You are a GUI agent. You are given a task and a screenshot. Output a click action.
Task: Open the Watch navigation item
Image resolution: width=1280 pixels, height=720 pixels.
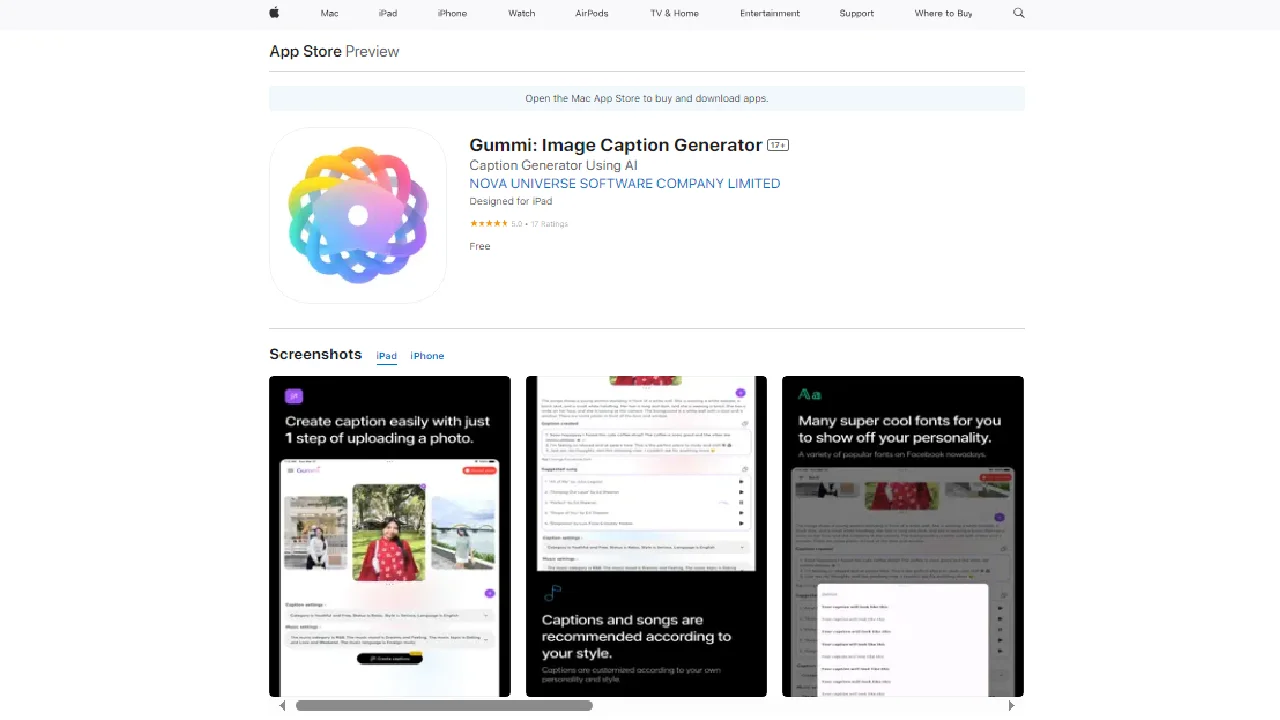tap(521, 13)
